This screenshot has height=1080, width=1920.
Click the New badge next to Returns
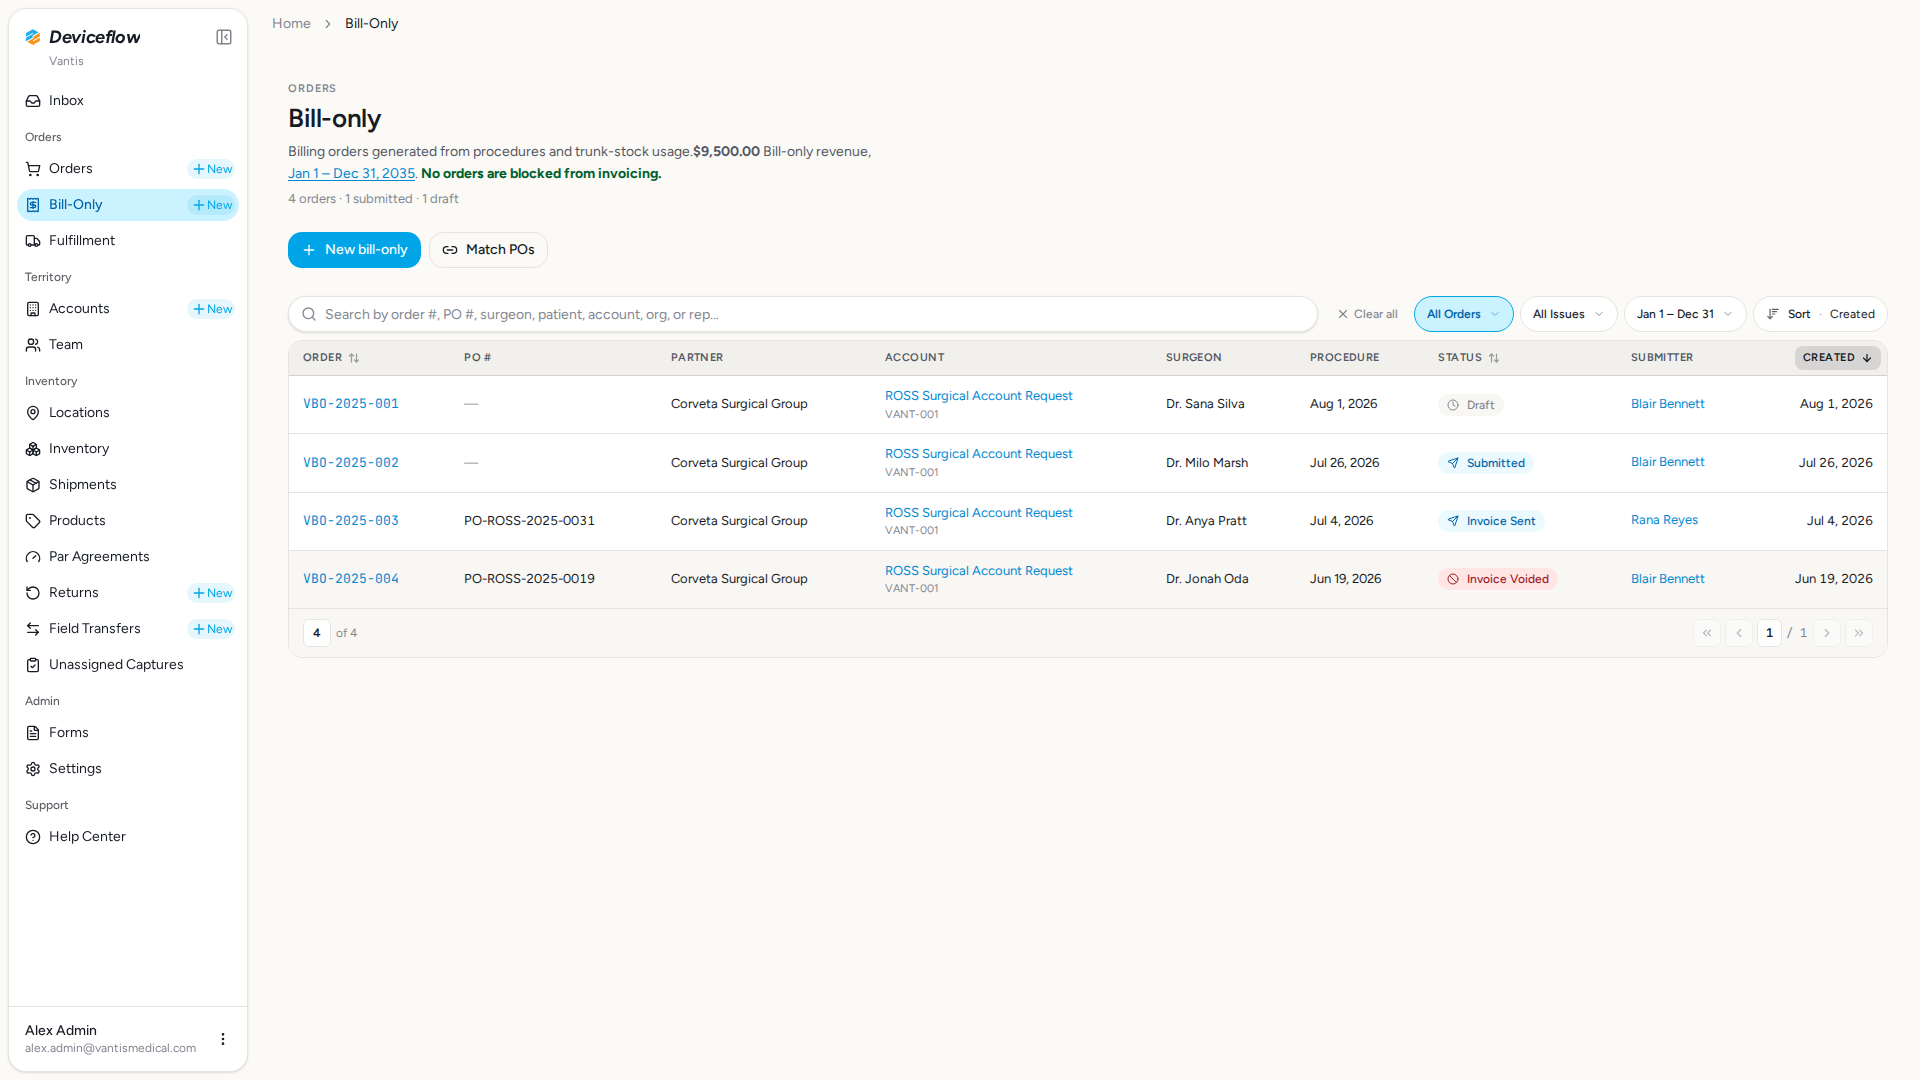(212, 593)
